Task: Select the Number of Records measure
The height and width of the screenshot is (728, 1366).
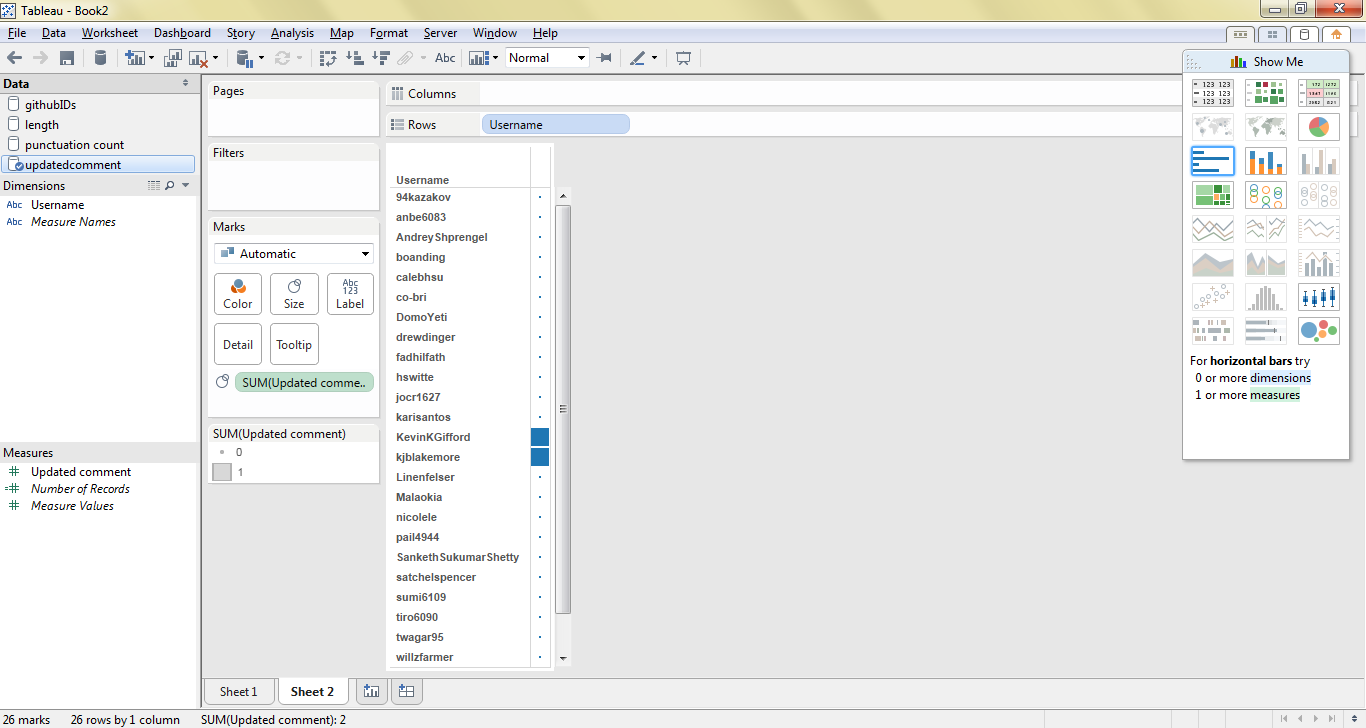Action: [x=80, y=489]
